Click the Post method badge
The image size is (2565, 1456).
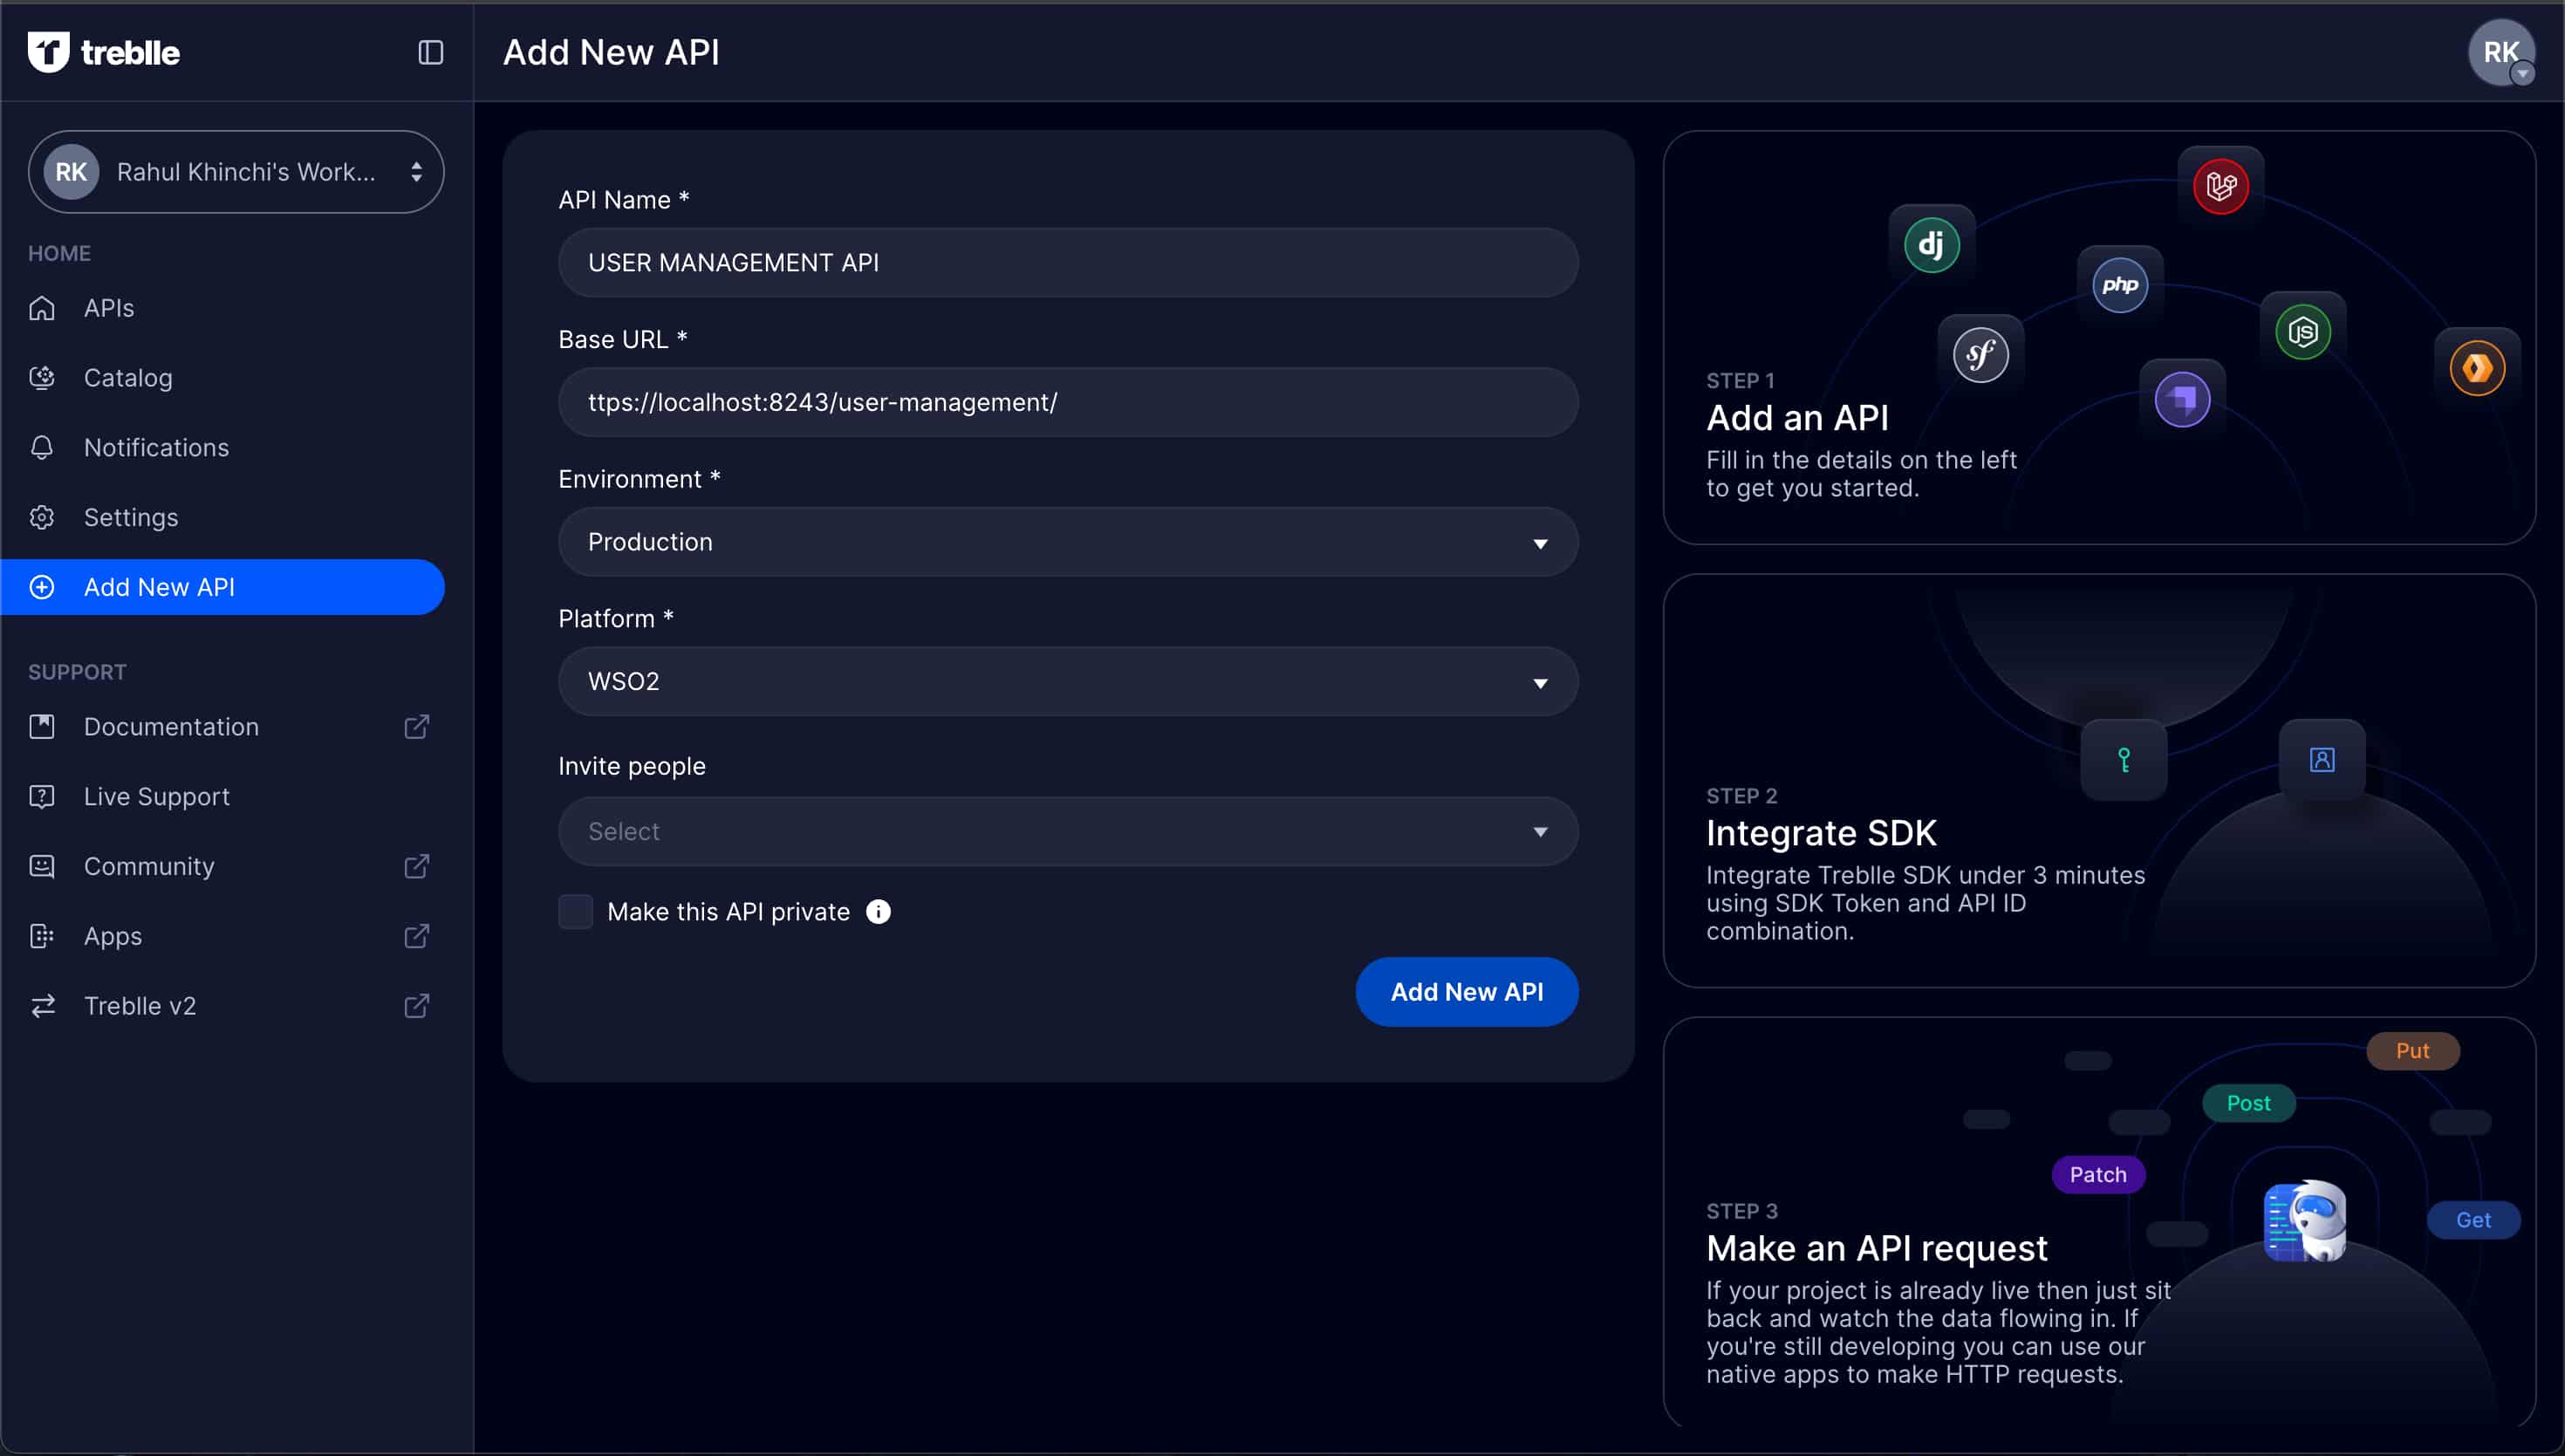coord(2249,1104)
